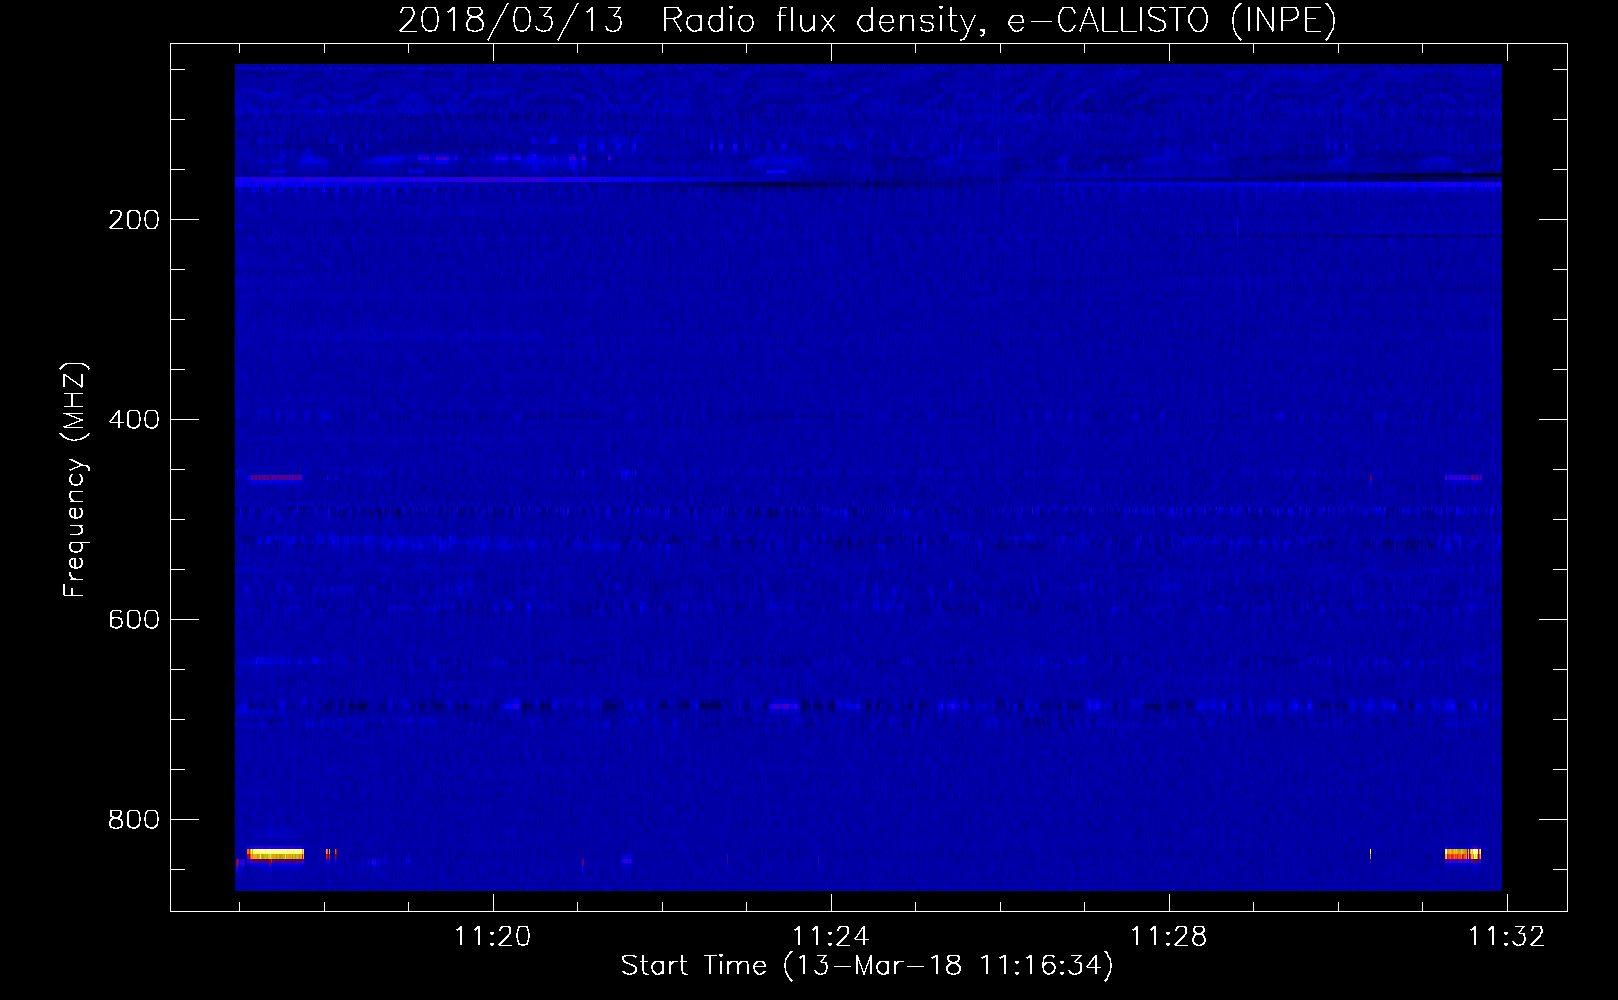The image size is (1618, 1000).
Task: Click the plot title '2018/03/13 Radio flux density, e-CALLISTO (INPE)'
Action: click(867, 20)
